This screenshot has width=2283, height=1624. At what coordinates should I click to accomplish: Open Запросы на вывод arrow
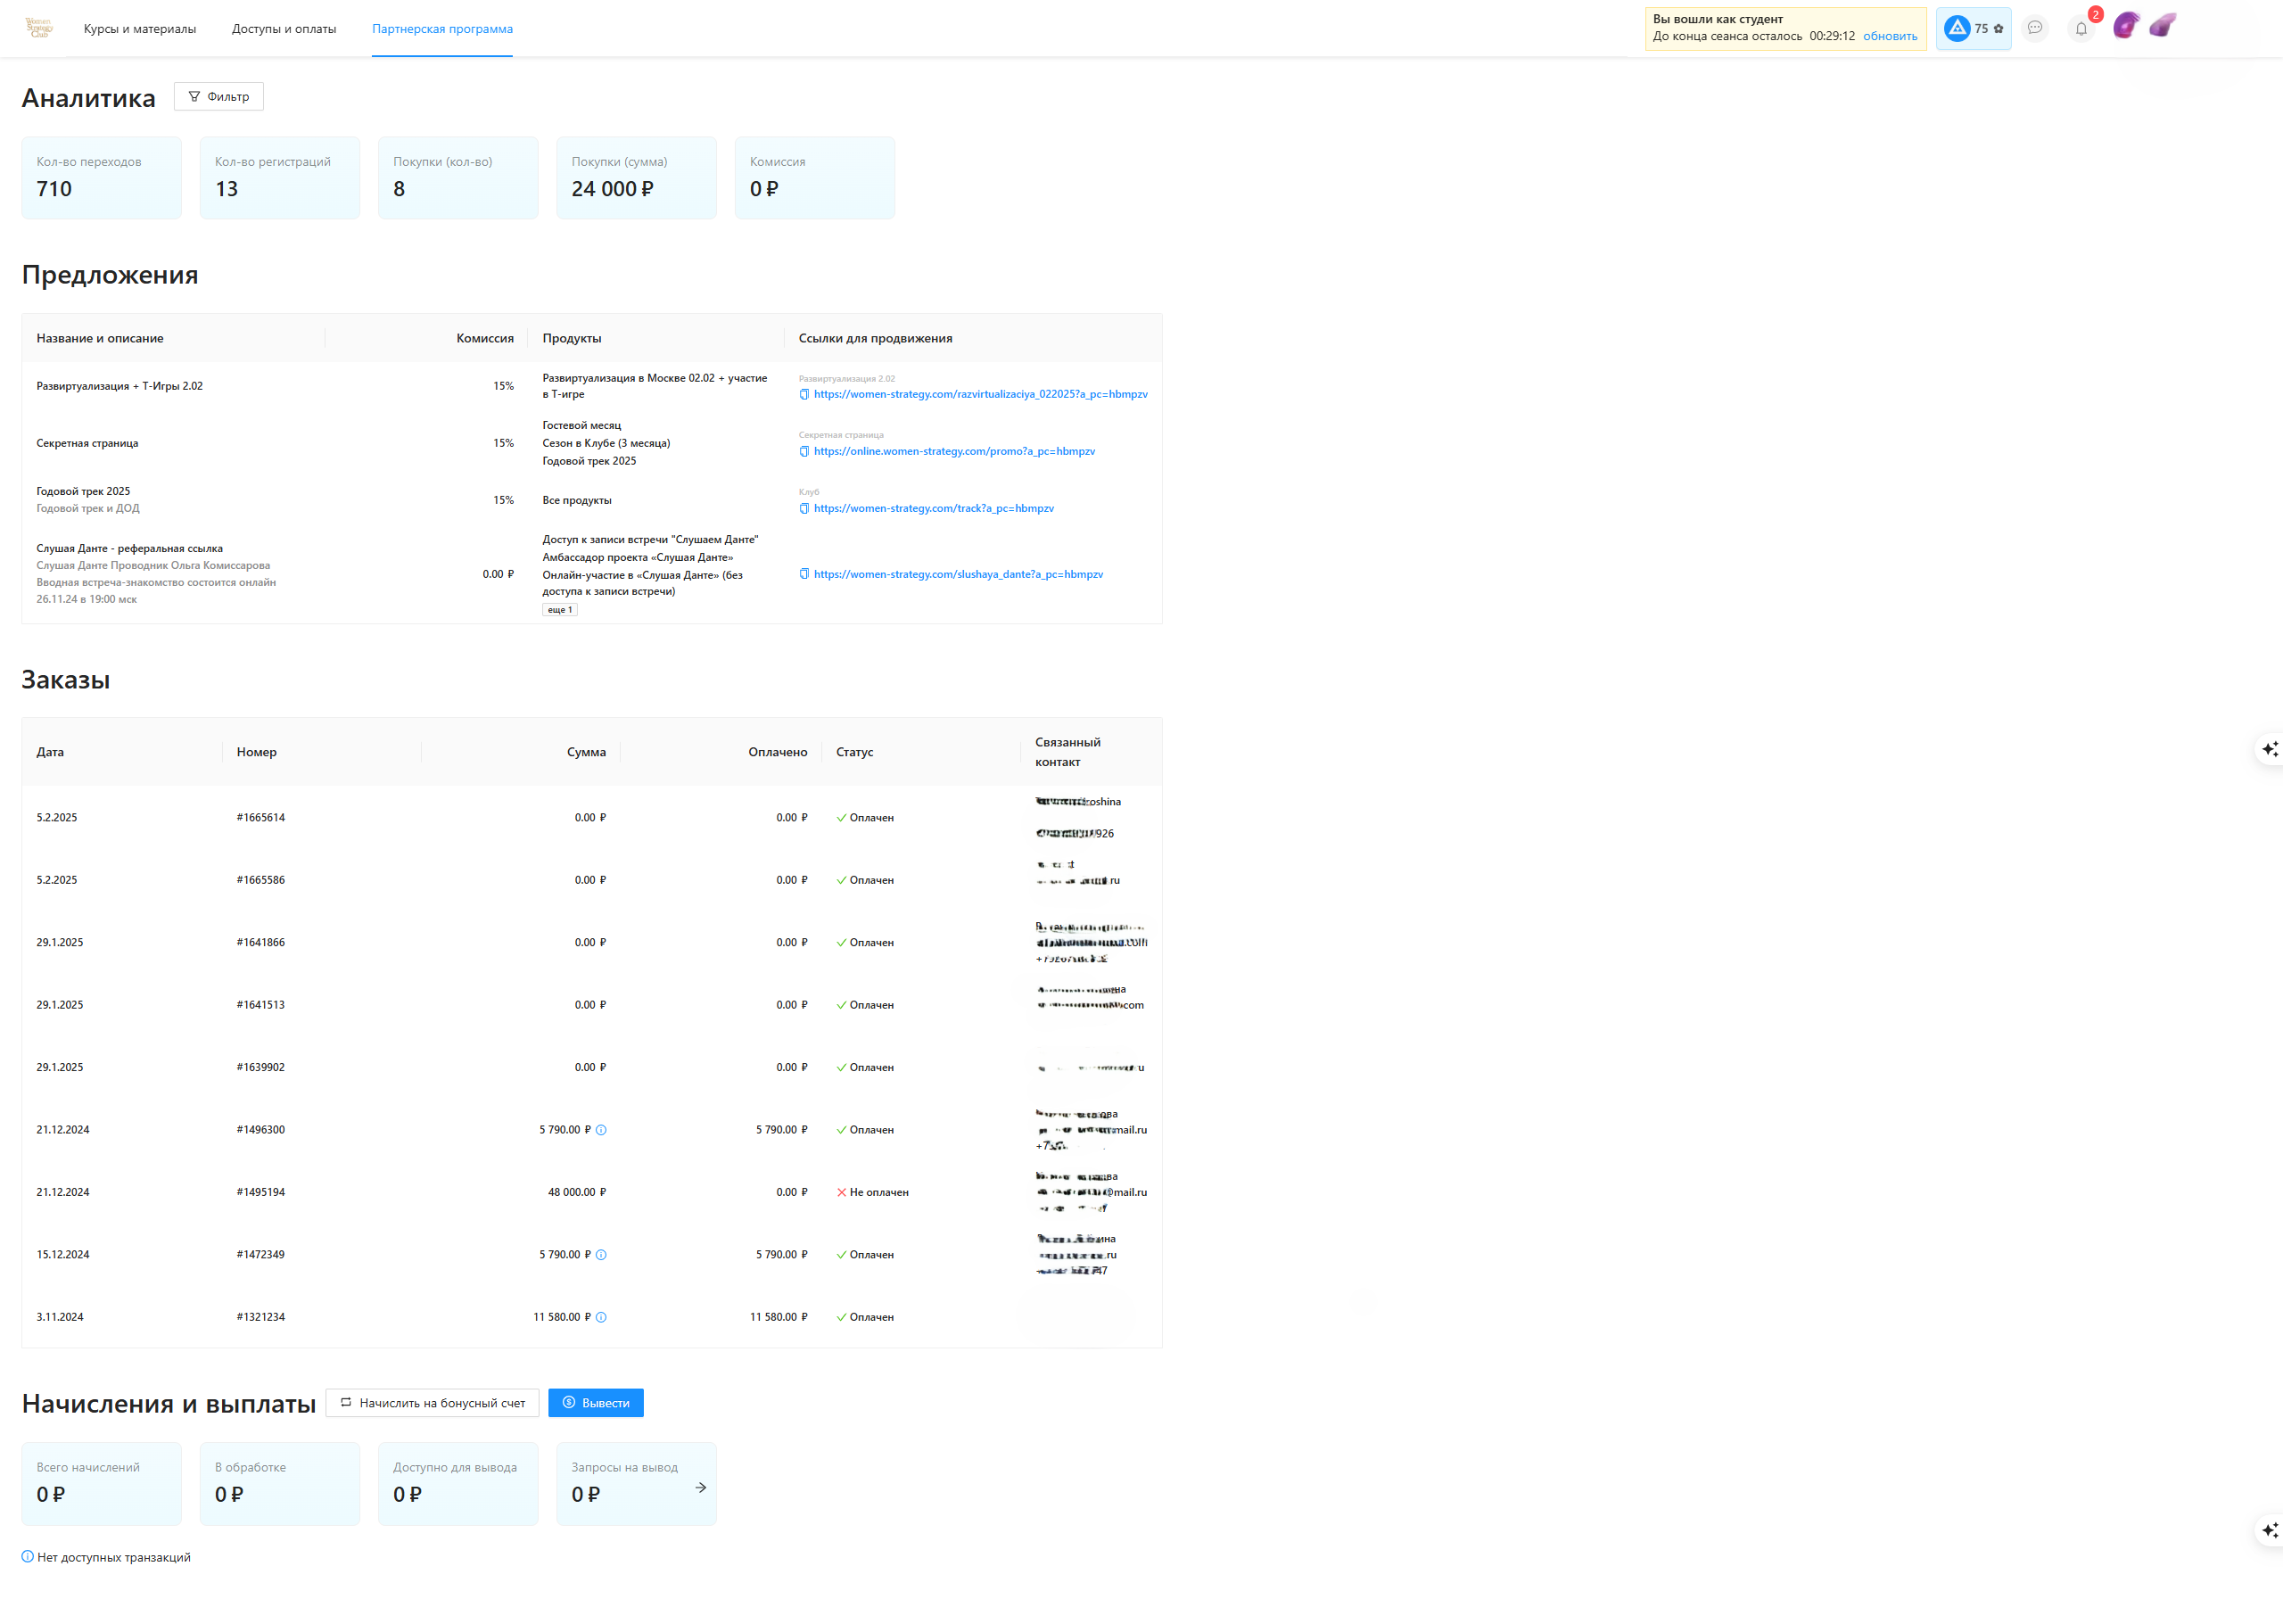pyautogui.click(x=700, y=1487)
